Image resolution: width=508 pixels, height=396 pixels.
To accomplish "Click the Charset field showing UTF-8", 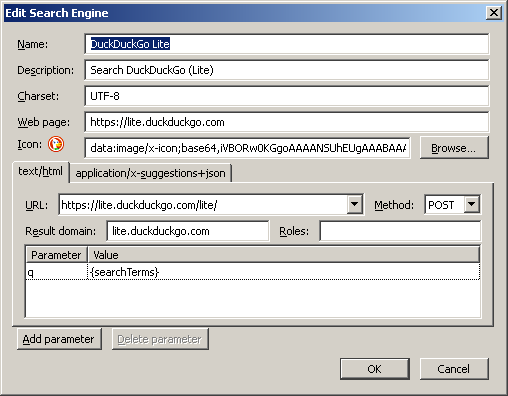I will tap(287, 96).
